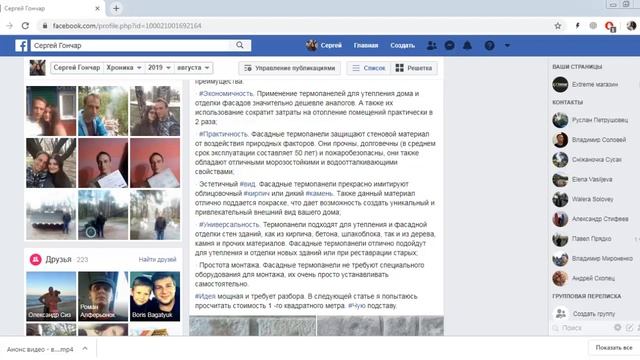Open the friend requests icon
This screenshot has height=360, width=640.
(x=431, y=45)
